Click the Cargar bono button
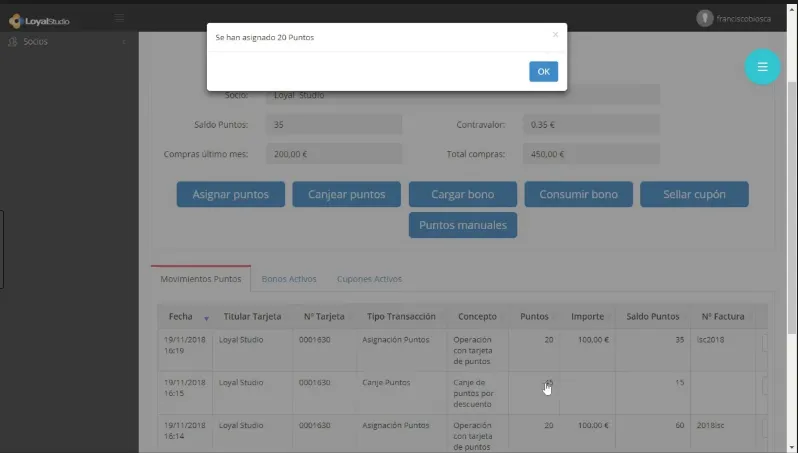Image resolution: width=798 pixels, height=453 pixels. click(x=463, y=194)
